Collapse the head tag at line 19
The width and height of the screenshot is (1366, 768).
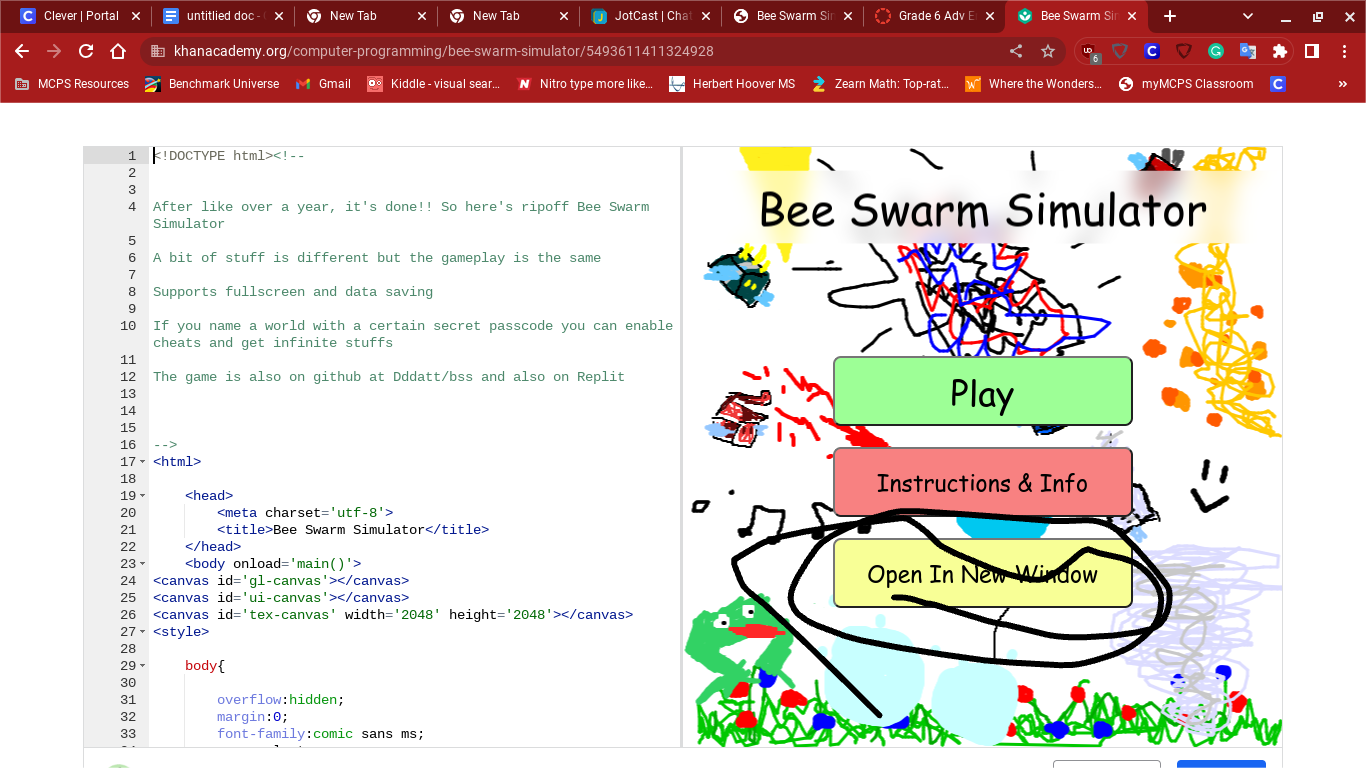[143, 496]
